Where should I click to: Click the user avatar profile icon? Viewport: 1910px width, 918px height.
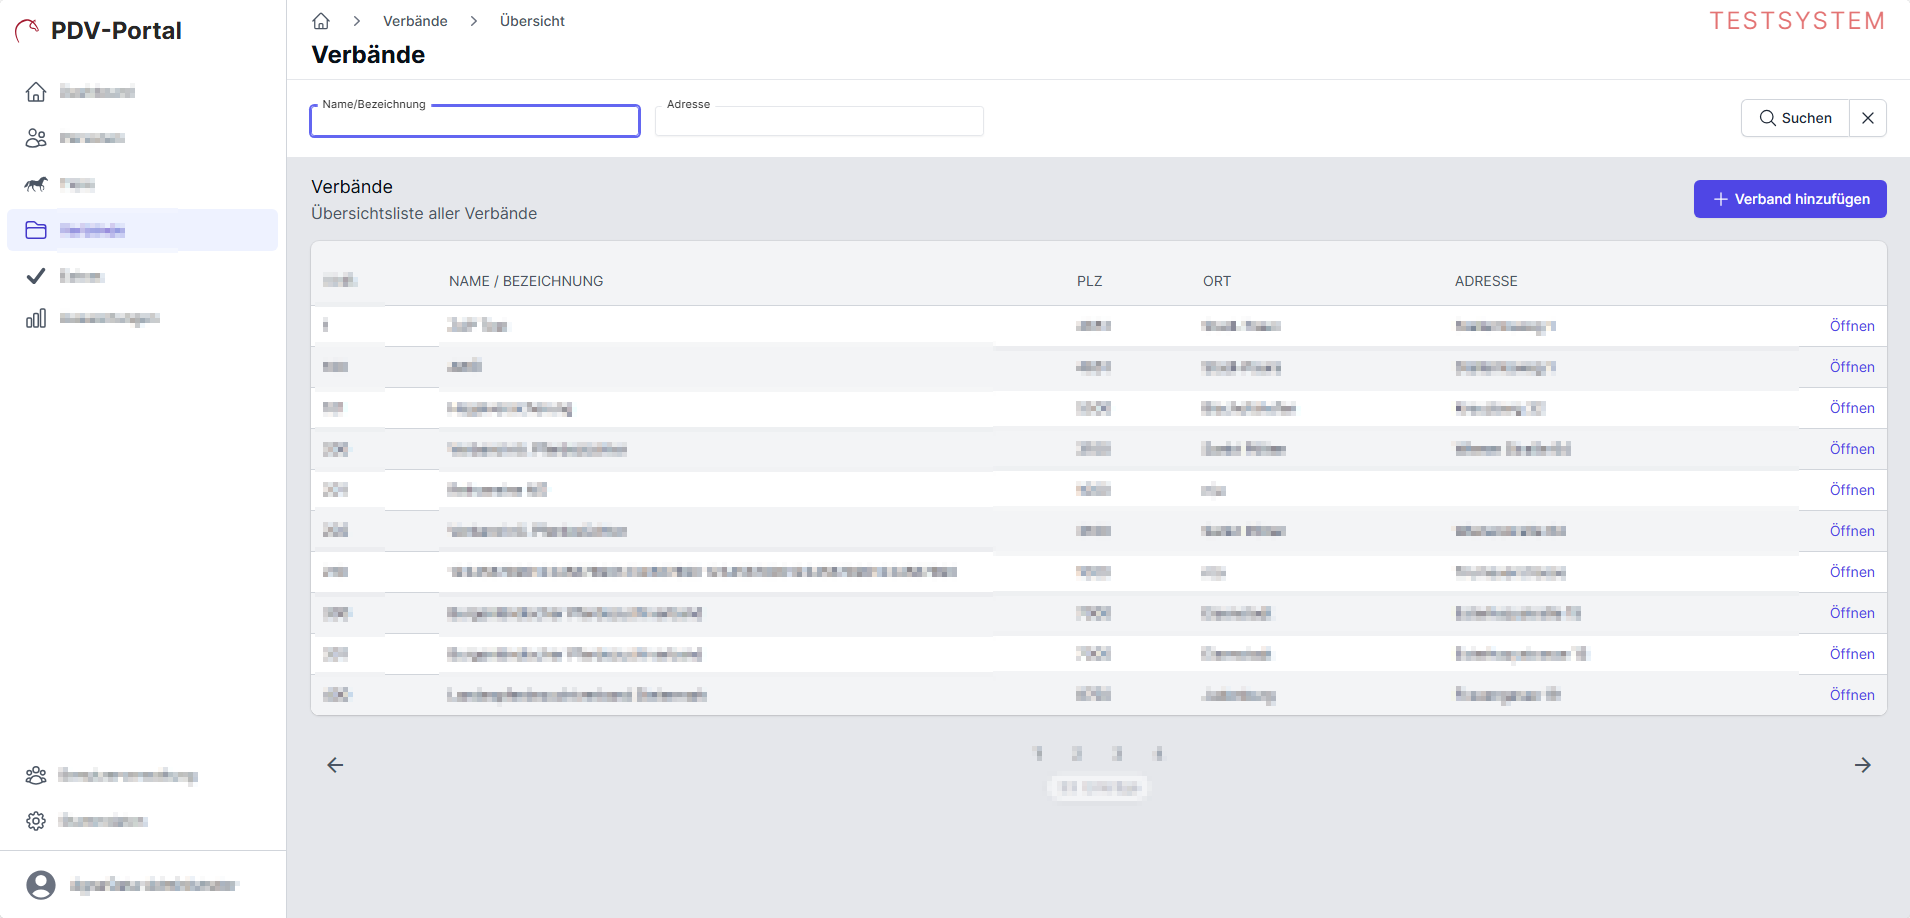click(x=41, y=885)
